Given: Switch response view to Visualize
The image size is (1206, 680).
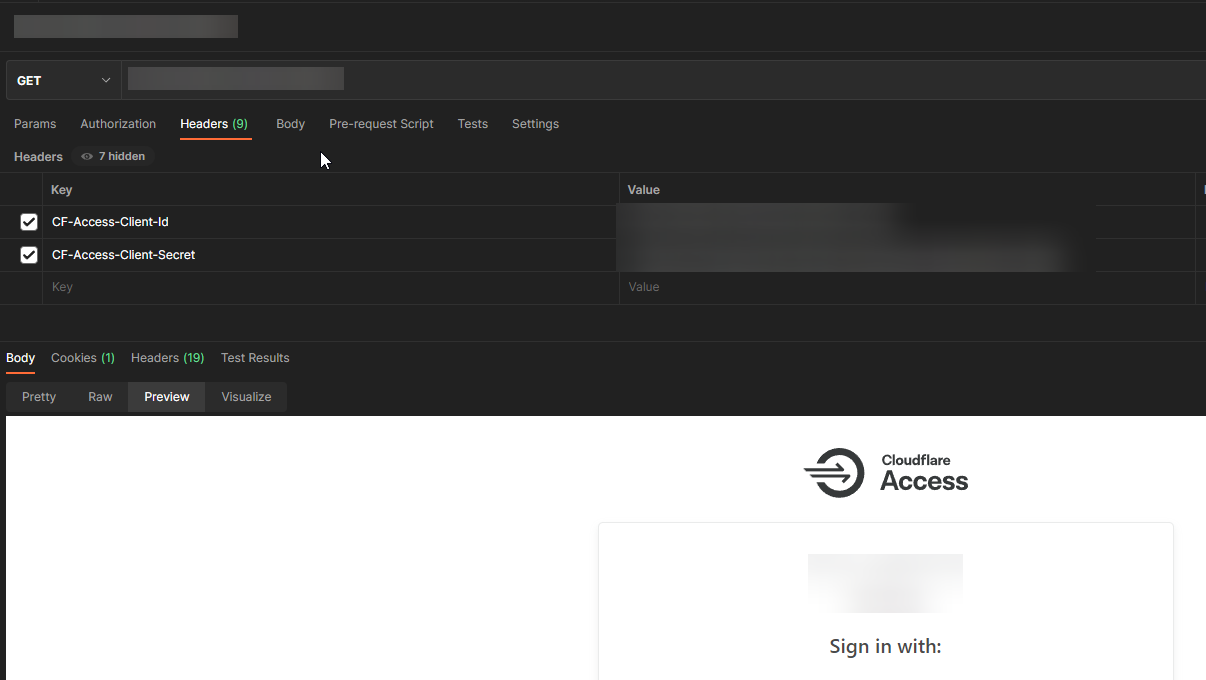Looking at the screenshot, I should pos(246,397).
